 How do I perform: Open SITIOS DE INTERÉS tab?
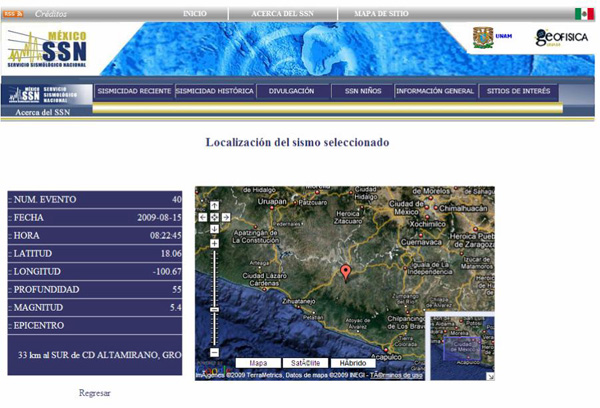coord(518,91)
